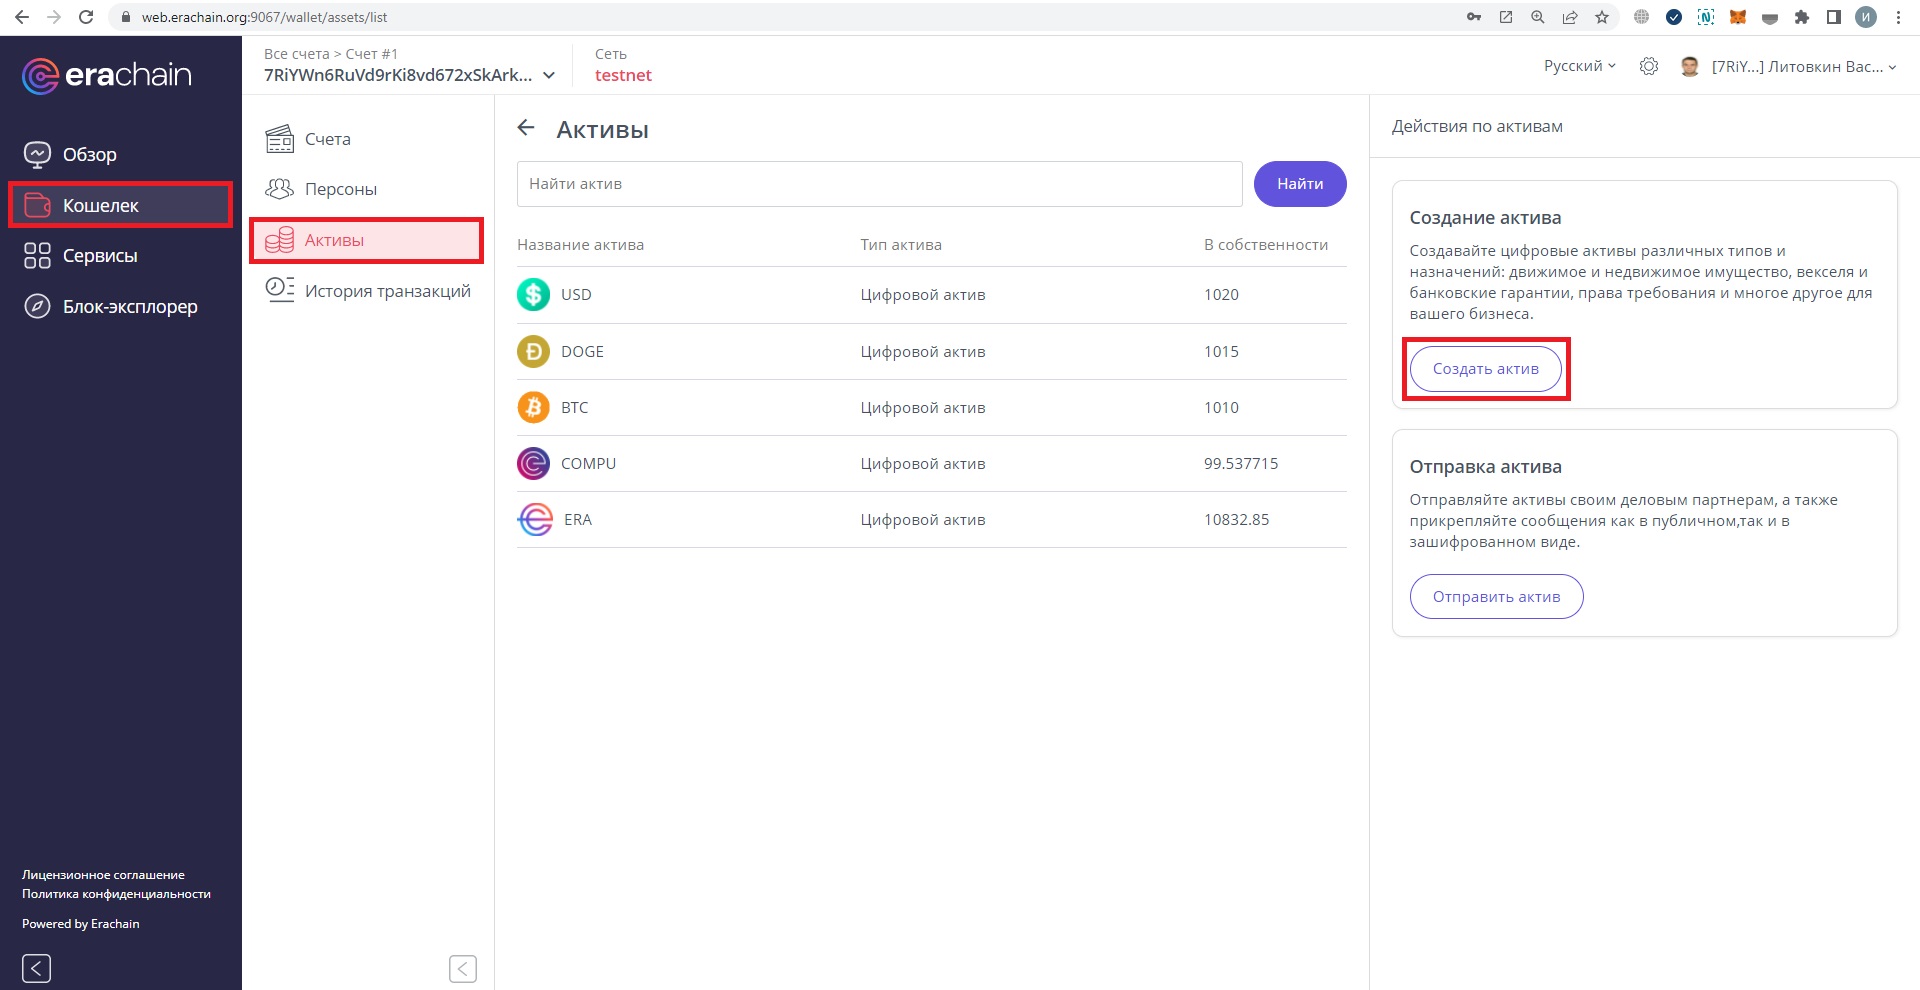1920x990 pixels.
Task: Open Обзор in the sidebar
Action: (89, 154)
